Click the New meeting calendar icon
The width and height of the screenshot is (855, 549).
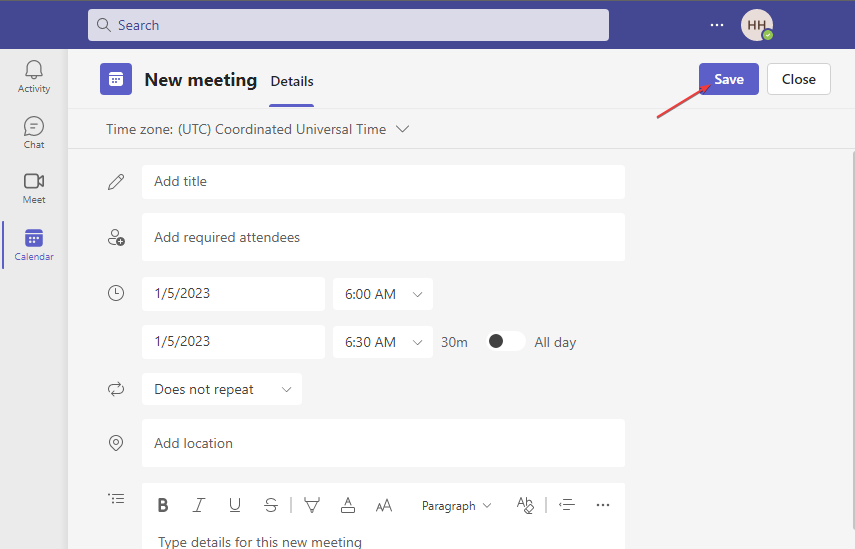click(x=116, y=79)
